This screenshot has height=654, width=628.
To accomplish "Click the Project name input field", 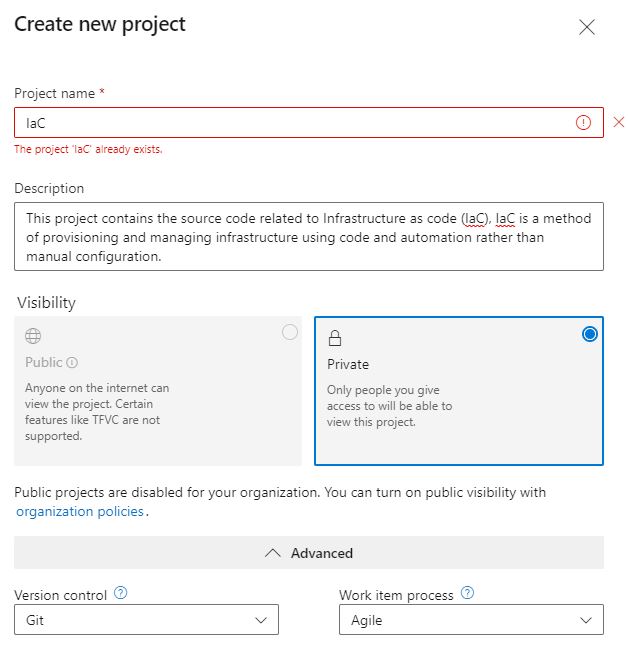I will 309,122.
